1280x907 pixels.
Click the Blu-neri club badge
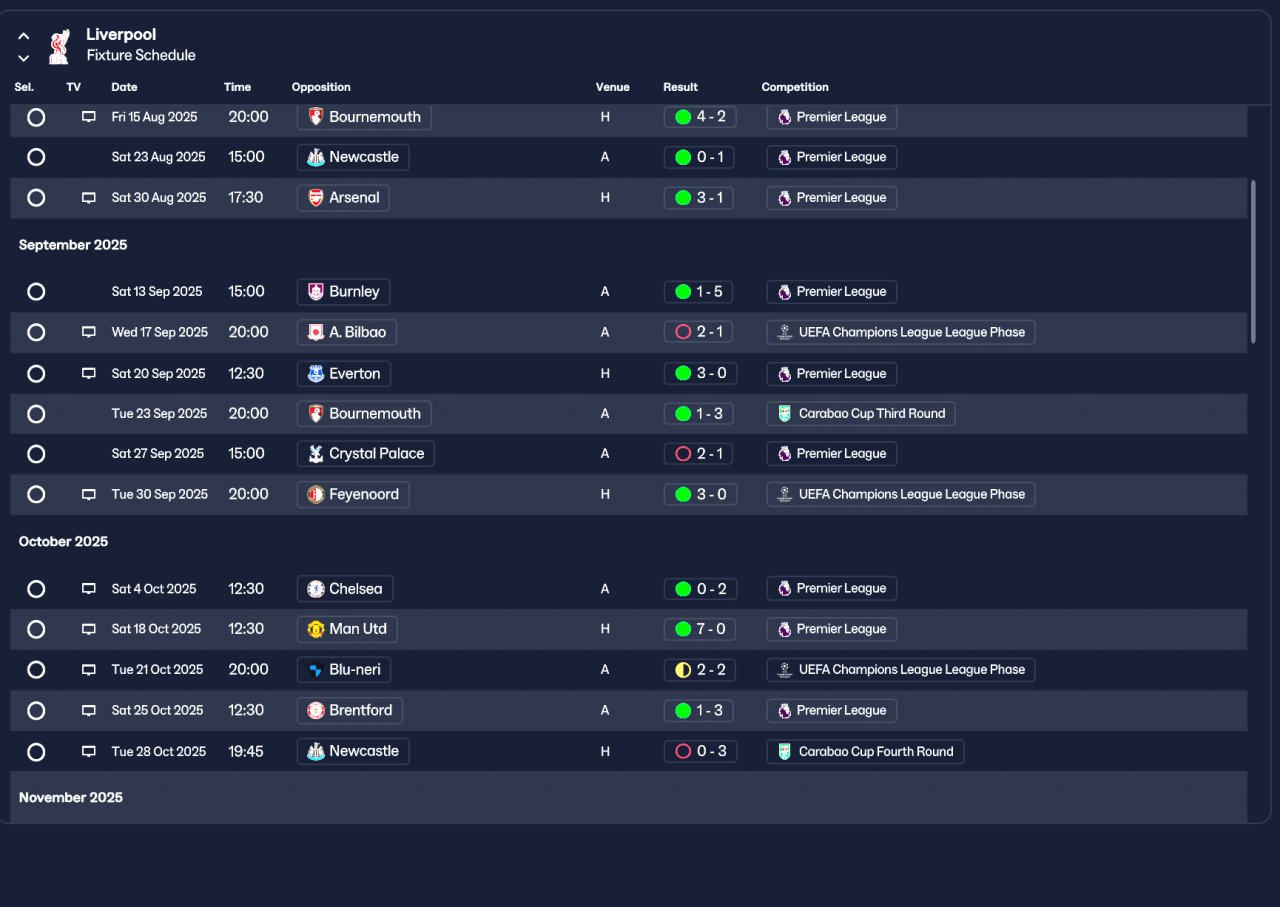click(316, 670)
